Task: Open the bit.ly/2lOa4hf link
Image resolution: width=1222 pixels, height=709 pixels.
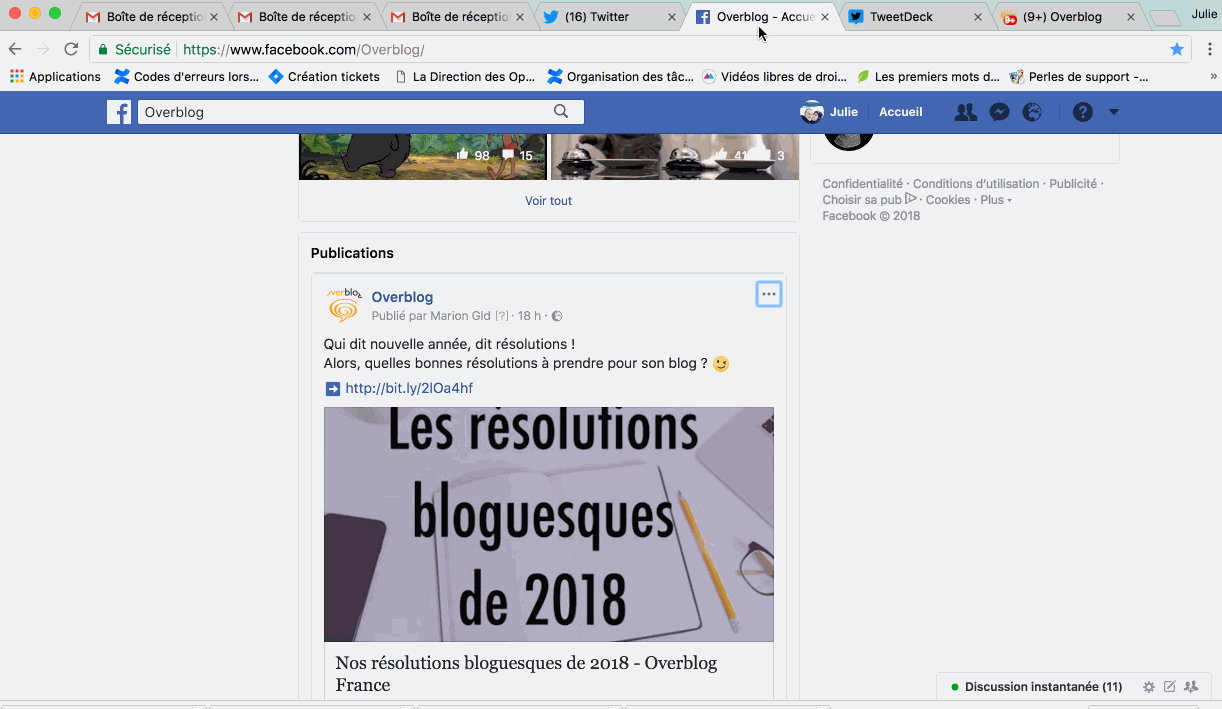Action: [409, 388]
